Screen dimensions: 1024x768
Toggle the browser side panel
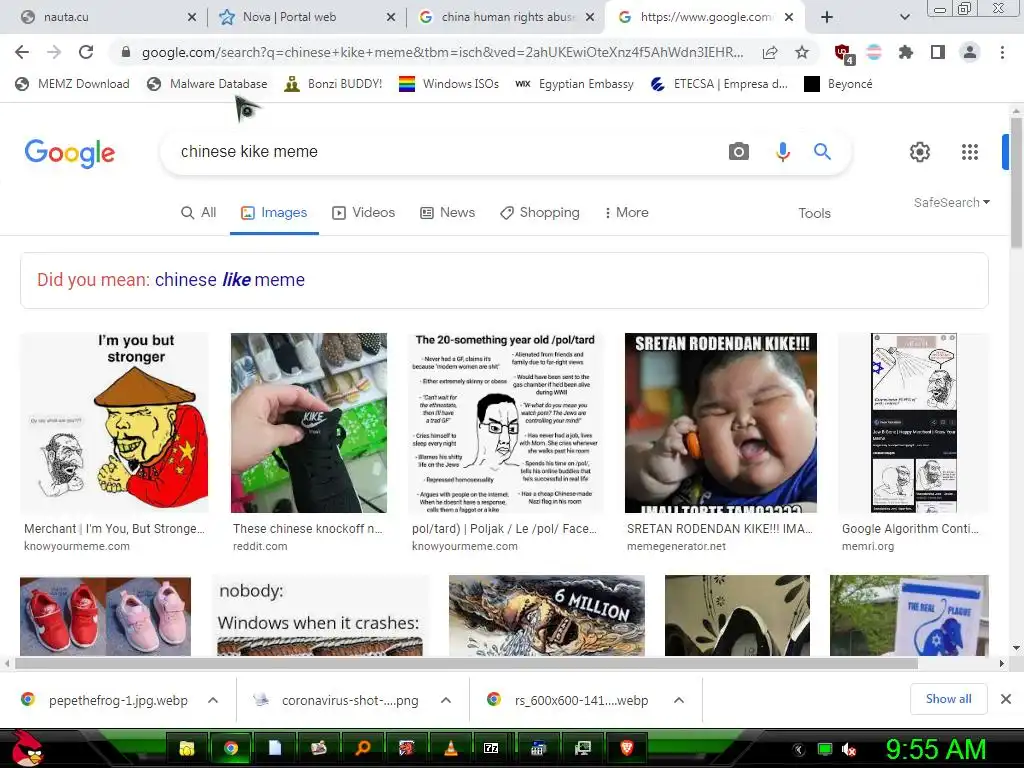938,52
